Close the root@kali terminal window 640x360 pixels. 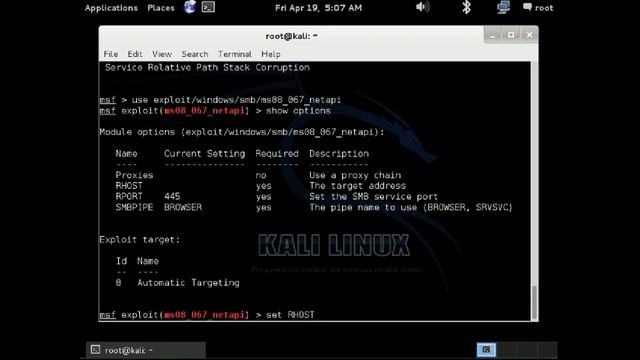[529, 36]
